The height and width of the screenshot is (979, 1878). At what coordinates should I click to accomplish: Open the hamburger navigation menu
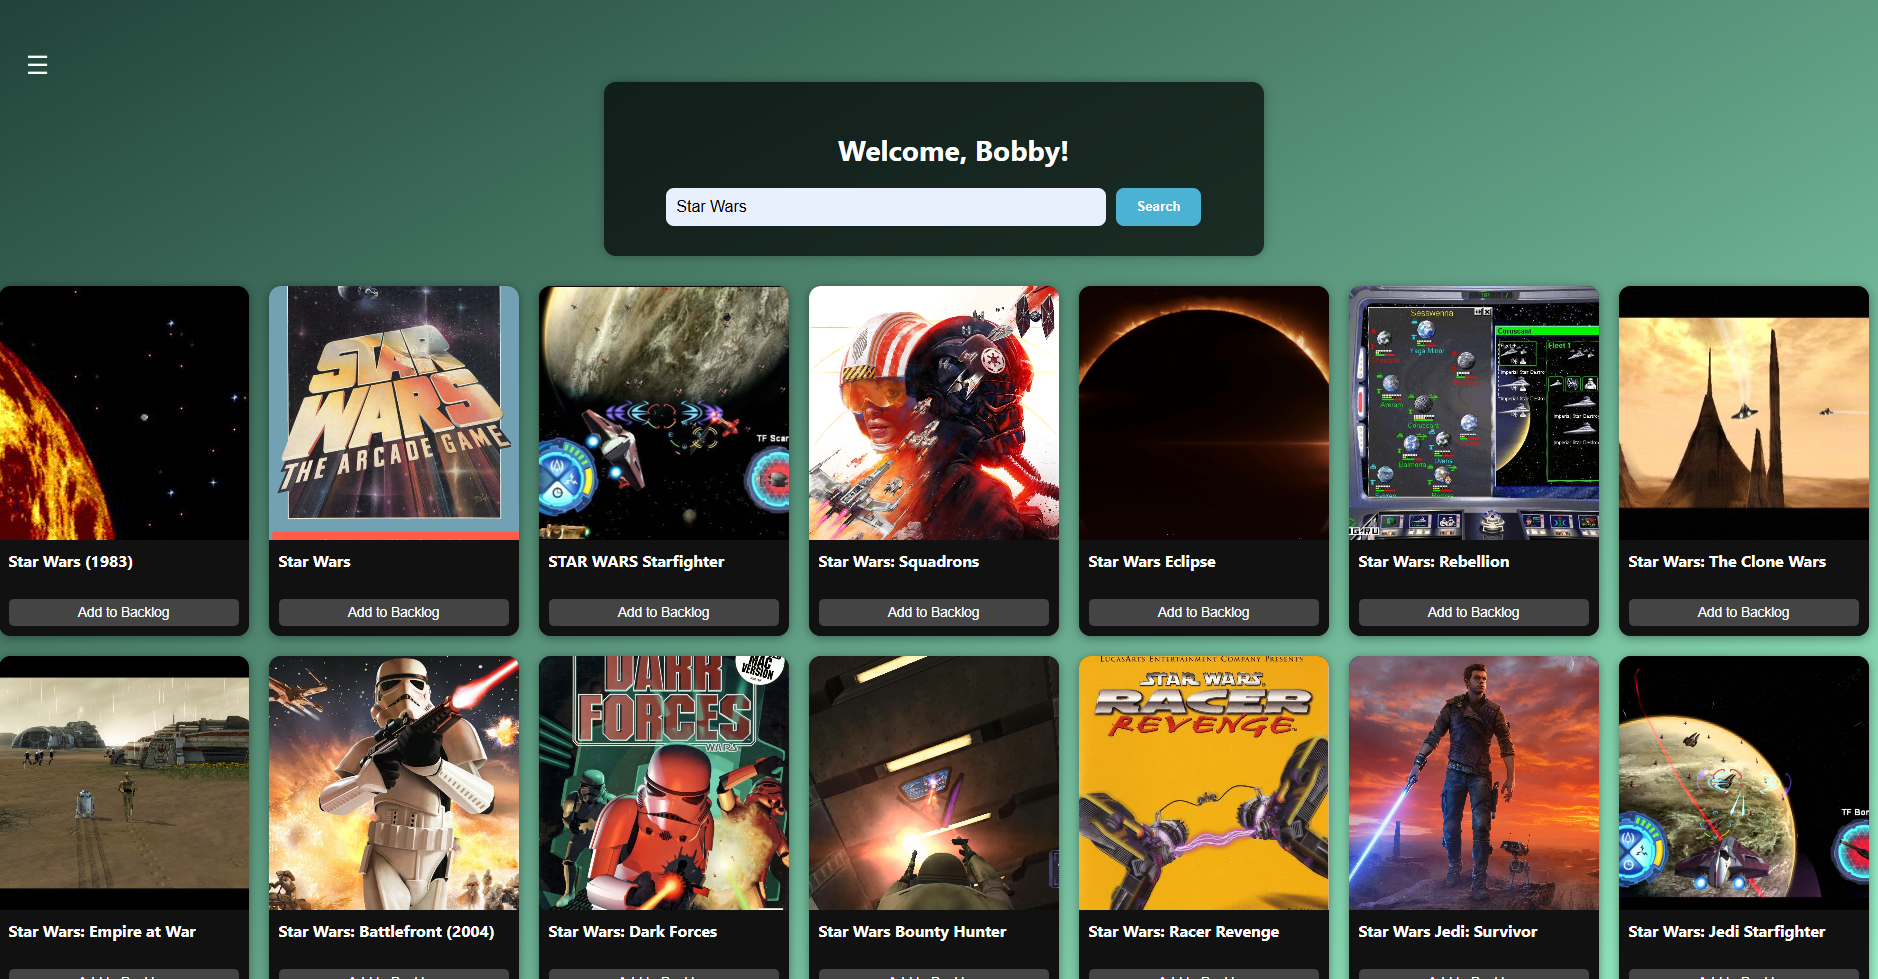37,64
